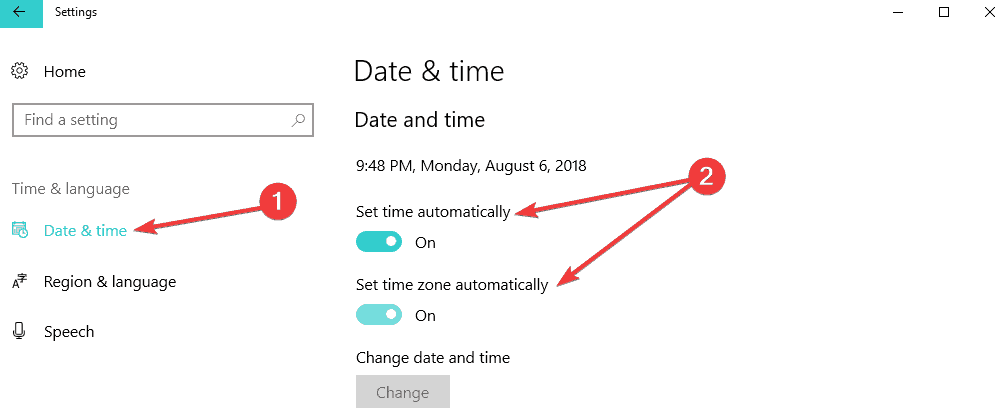Click the calendar clock icon in sidebar
The width and height of the screenshot is (1003, 418).
[20, 231]
